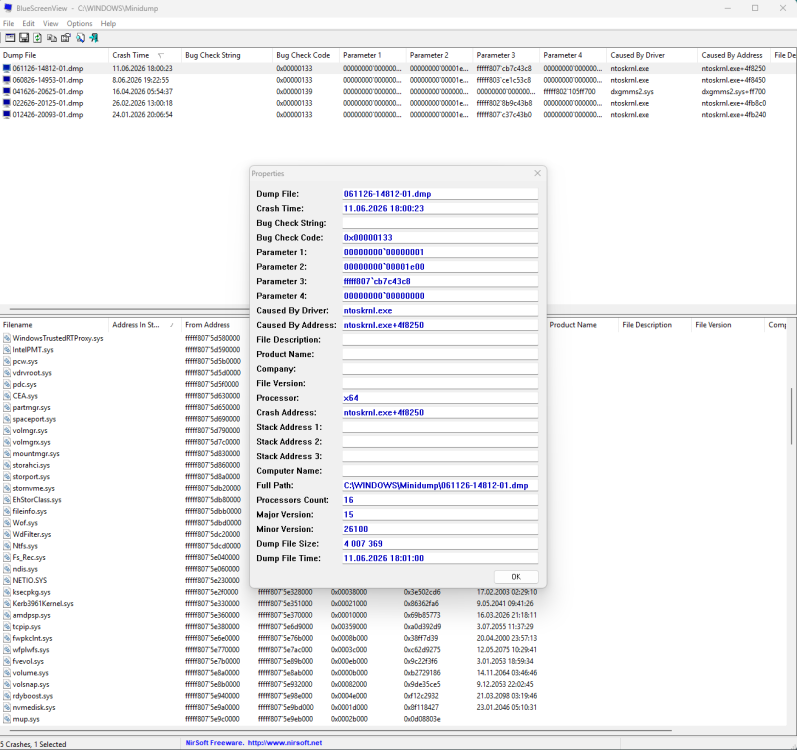Copy selected items using toolbar copy icon
The width and height of the screenshot is (797, 750).
[52, 38]
